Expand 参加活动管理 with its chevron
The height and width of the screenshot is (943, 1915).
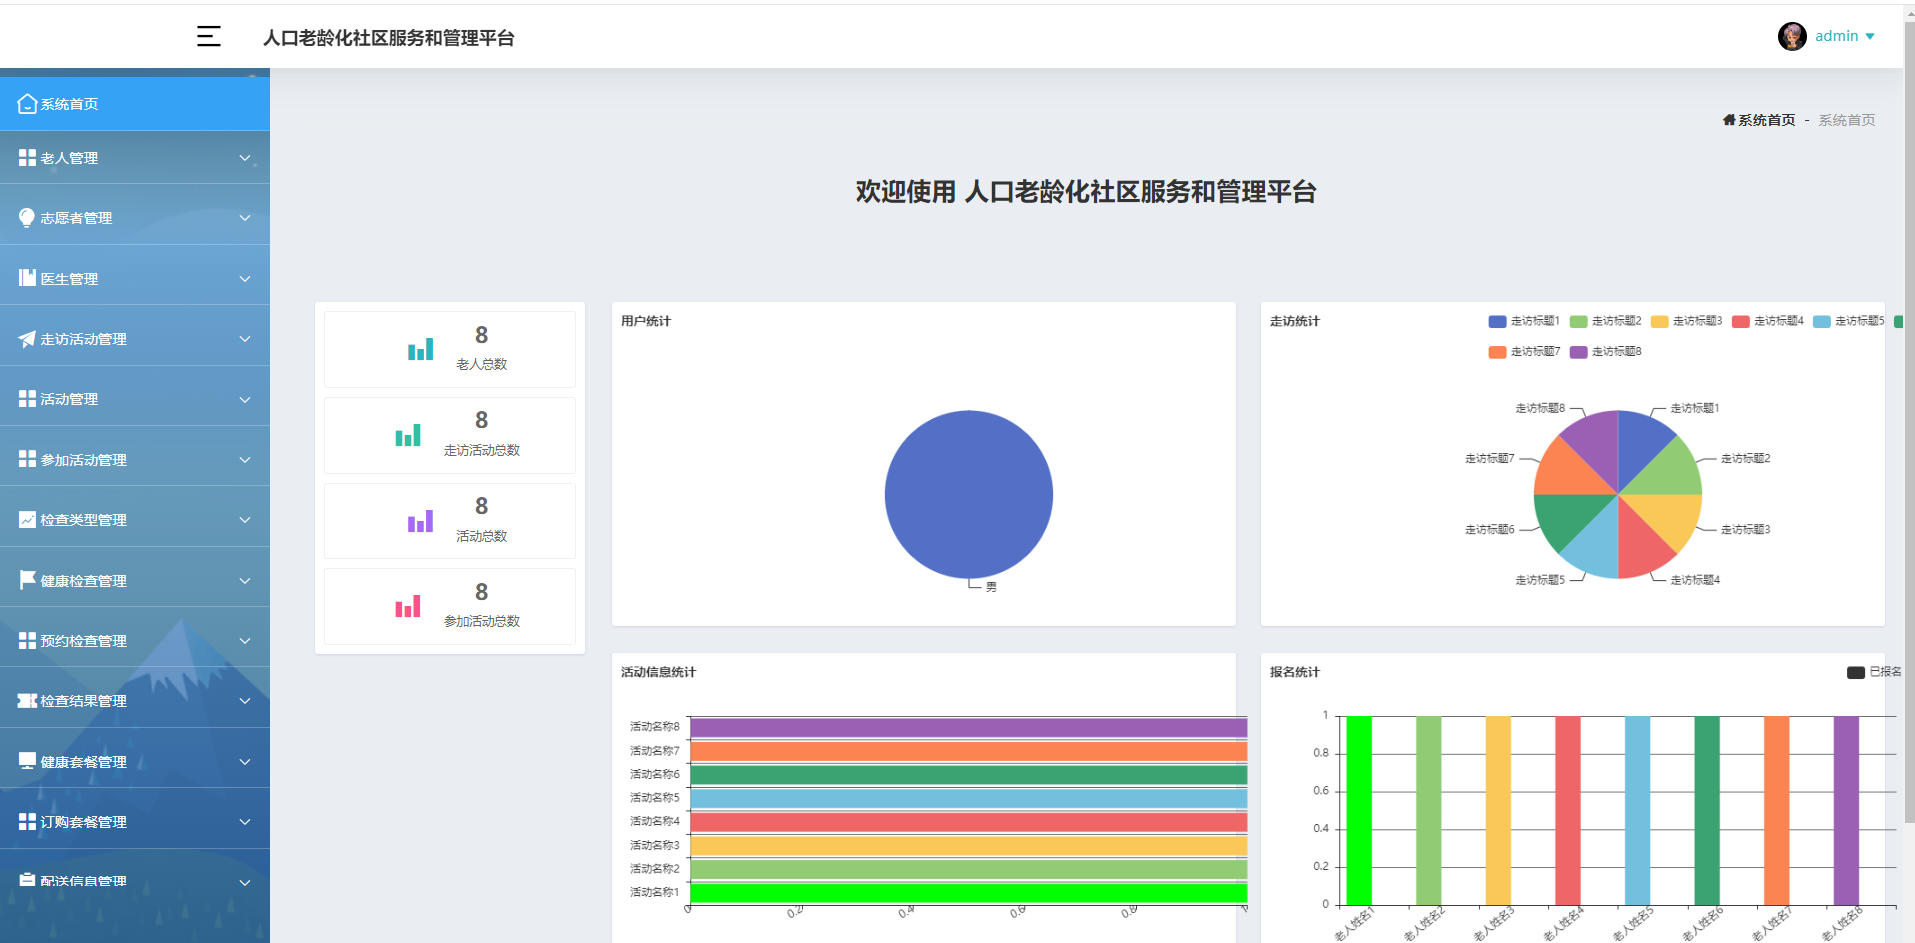(x=245, y=460)
